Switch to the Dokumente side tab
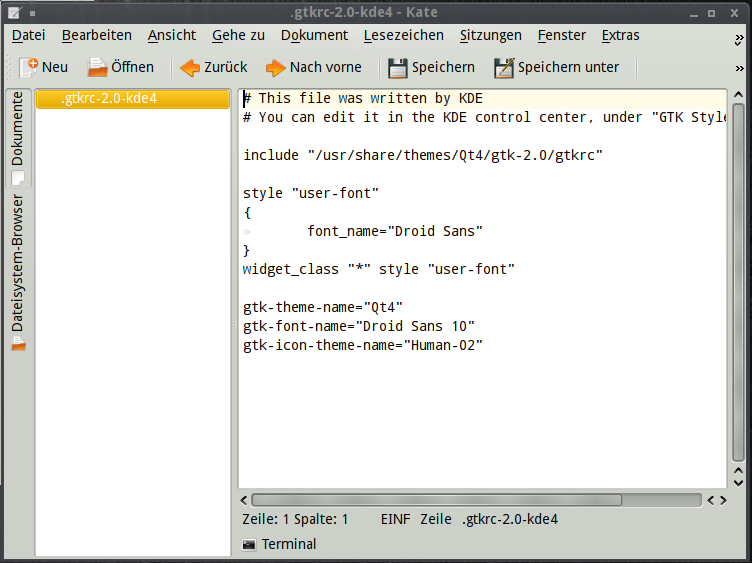The image size is (752, 563). [18, 138]
